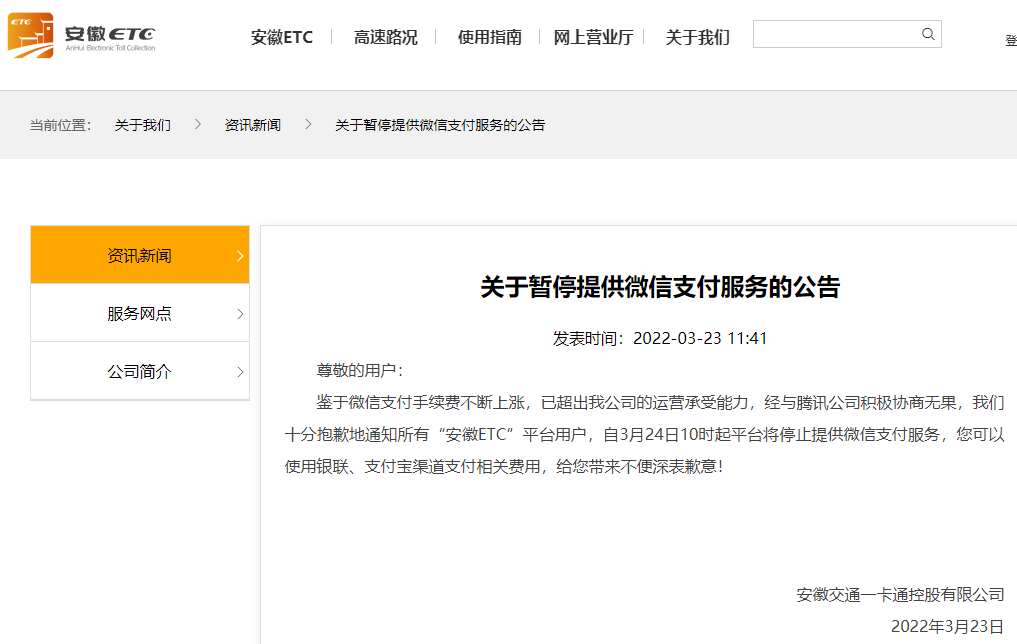Select 公司简介 in the sidebar
The image size is (1017, 644).
coord(139,371)
